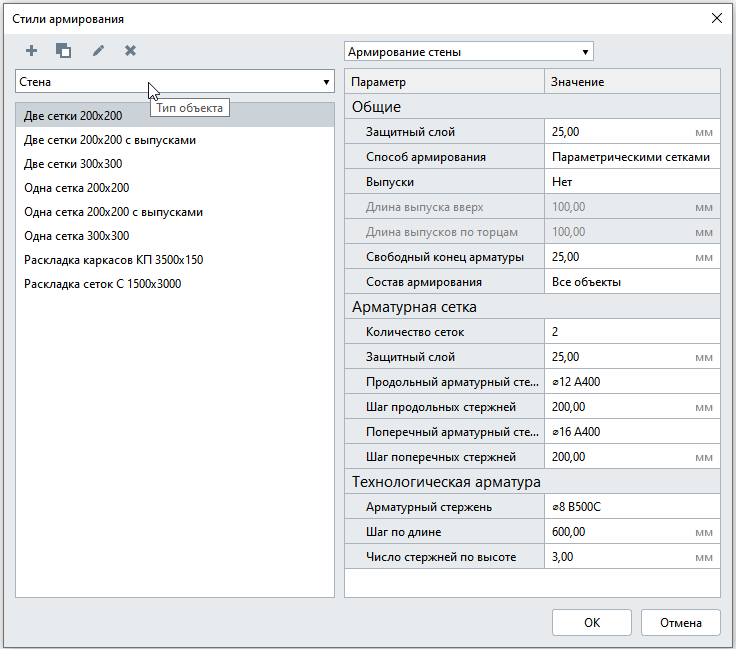Click the duplicate style icon
This screenshot has height=649, width=736.
tap(63, 50)
